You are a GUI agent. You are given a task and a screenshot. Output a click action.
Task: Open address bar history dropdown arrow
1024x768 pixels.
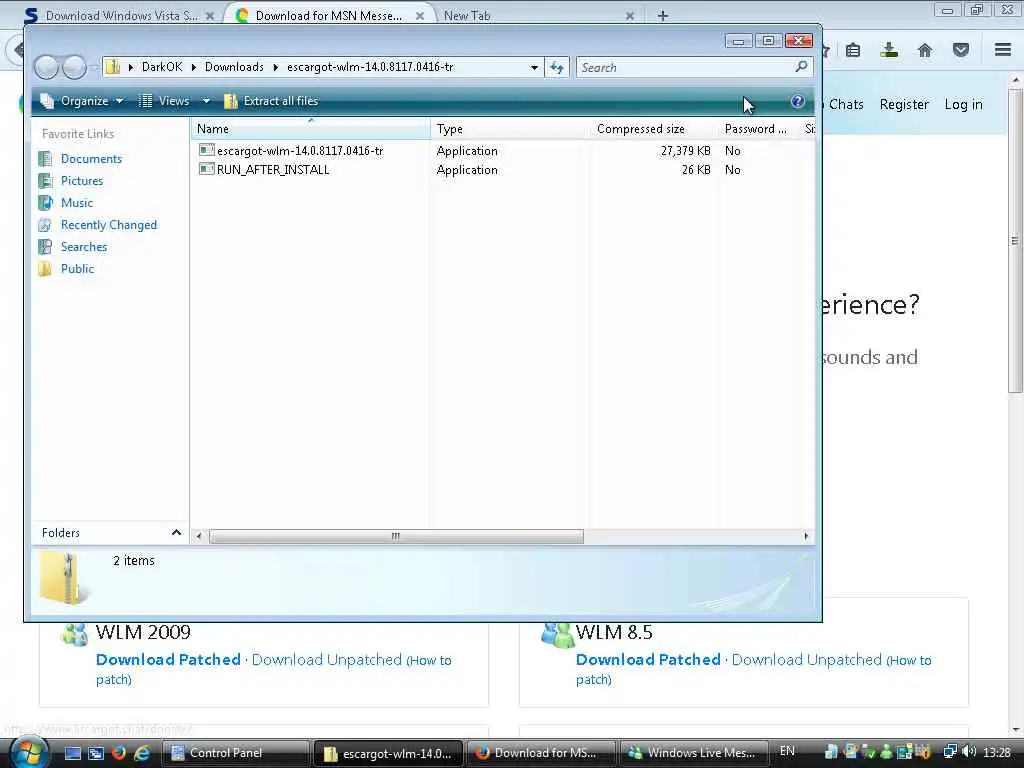pos(534,67)
